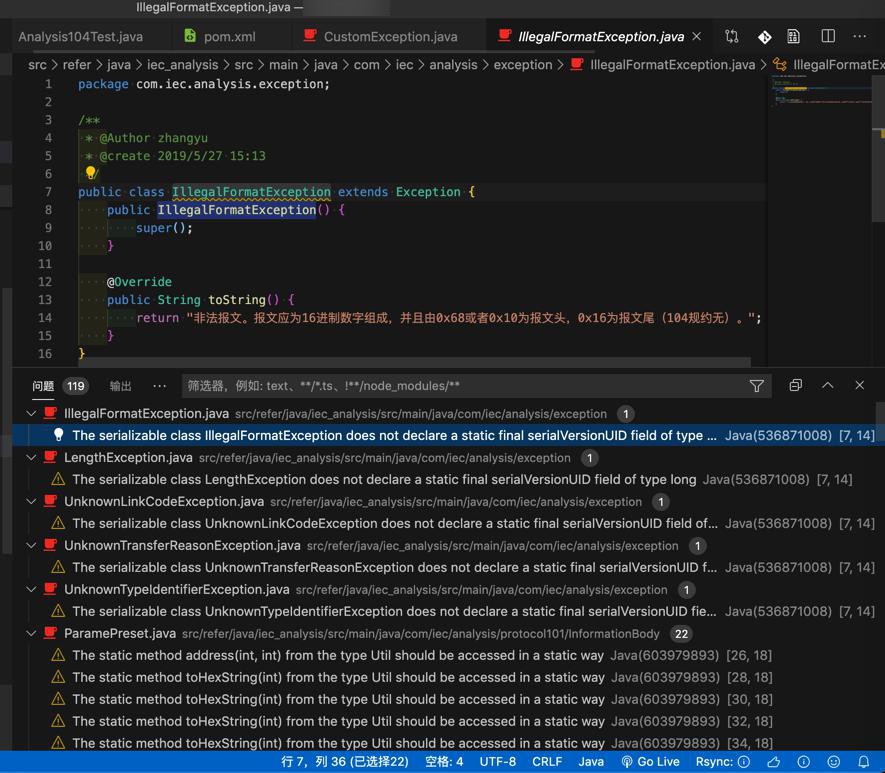Switch to the 输出 (Output) panel tab

click(x=121, y=386)
